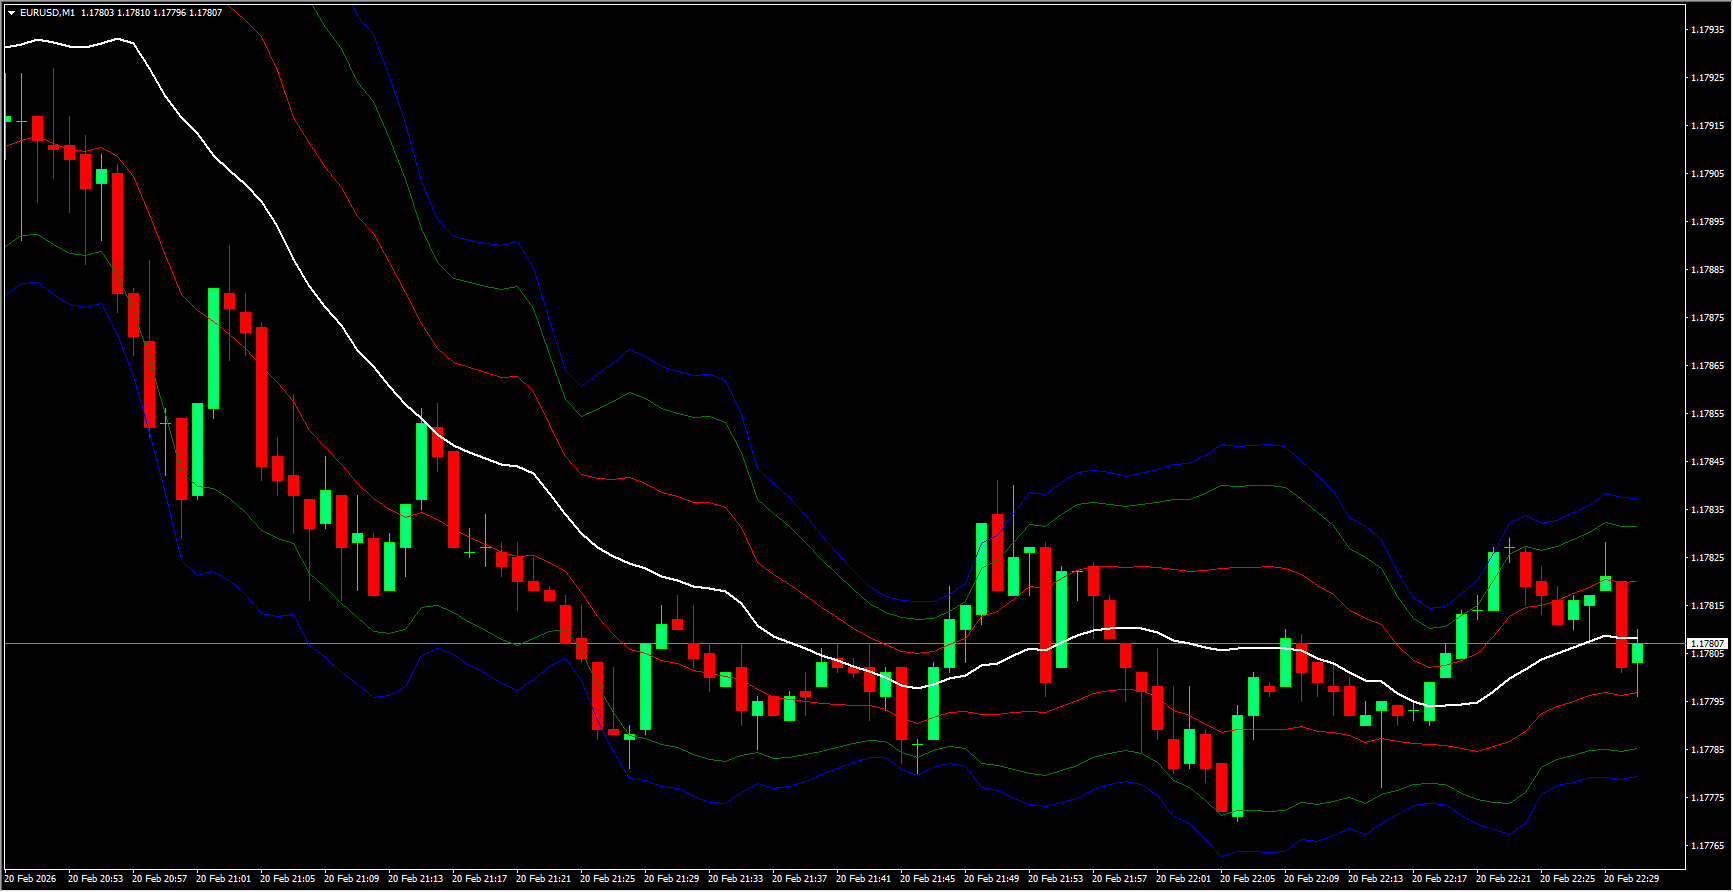Click the 1.17845 price axis label
This screenshot has height=892, width=1733.
[1707, 462]
